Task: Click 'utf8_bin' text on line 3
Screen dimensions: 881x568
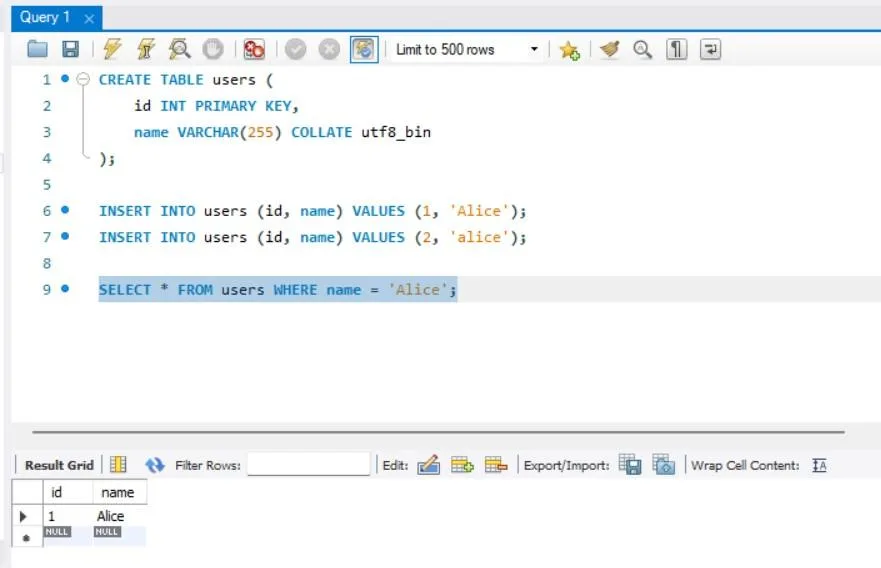Action: (x=396, y=132)
